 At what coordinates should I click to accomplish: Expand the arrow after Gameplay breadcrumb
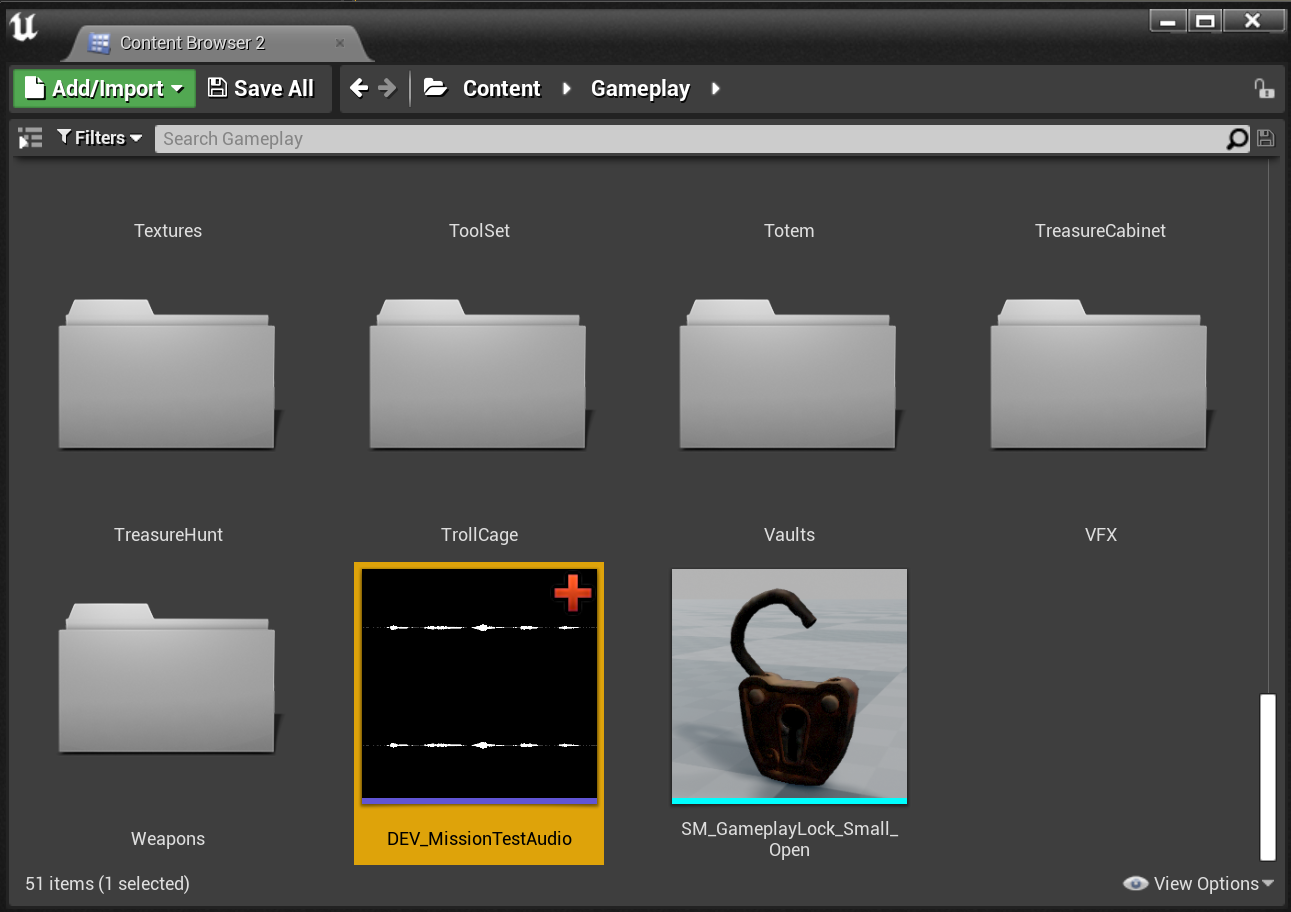pyautogui.click(x=716, y=88)
